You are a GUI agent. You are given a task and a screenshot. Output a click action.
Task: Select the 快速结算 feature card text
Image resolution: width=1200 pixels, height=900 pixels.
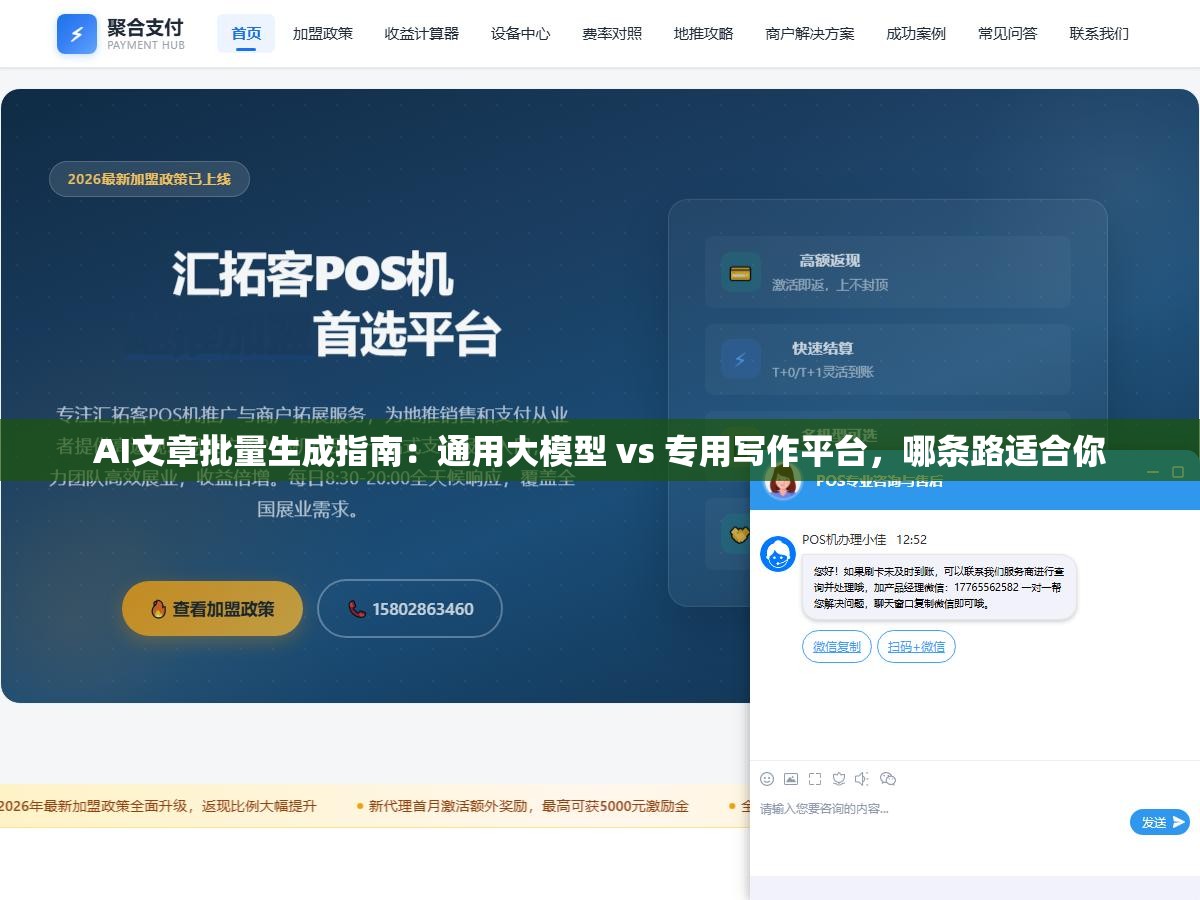823,348
